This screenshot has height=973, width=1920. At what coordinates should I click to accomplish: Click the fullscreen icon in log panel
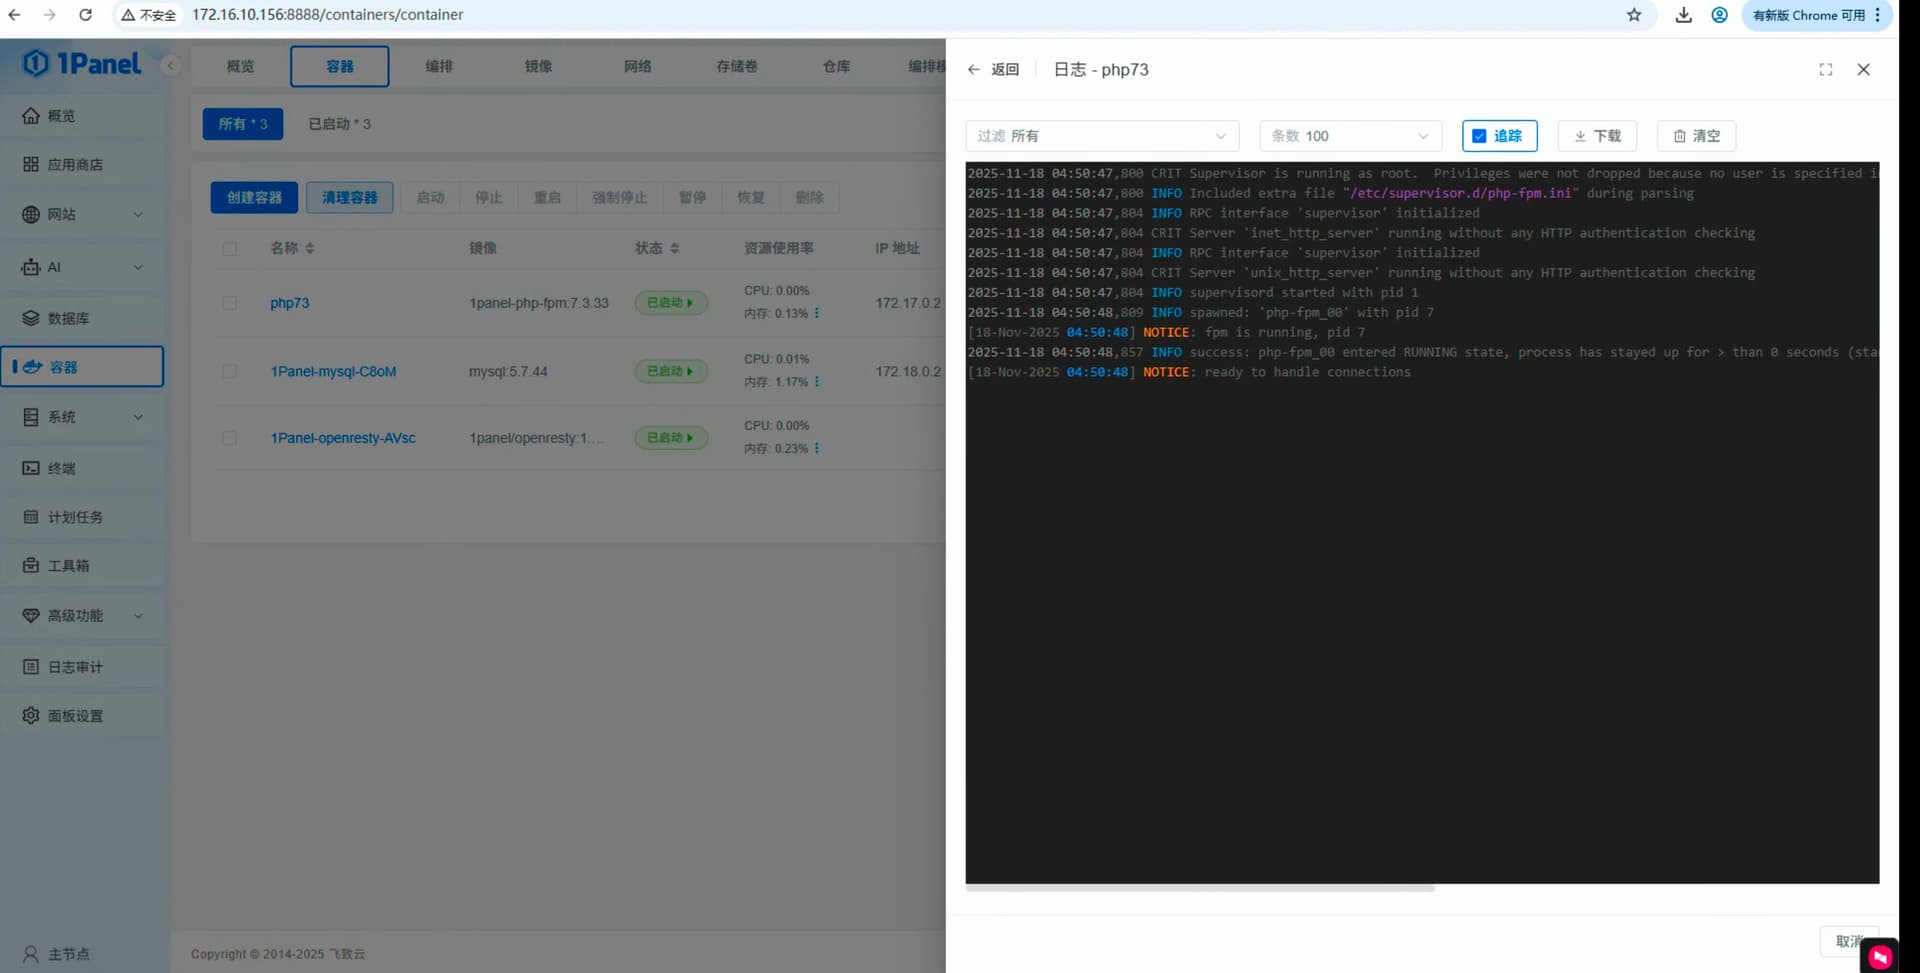[x=1825, y=70]
